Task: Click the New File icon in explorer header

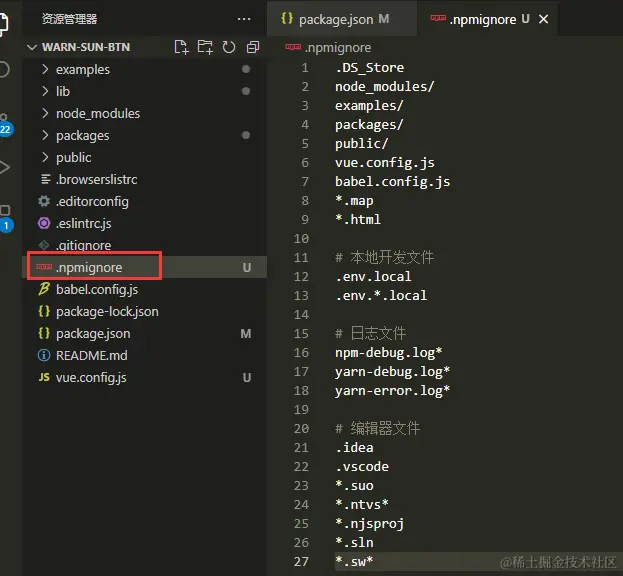Action: tap(181, 47)
